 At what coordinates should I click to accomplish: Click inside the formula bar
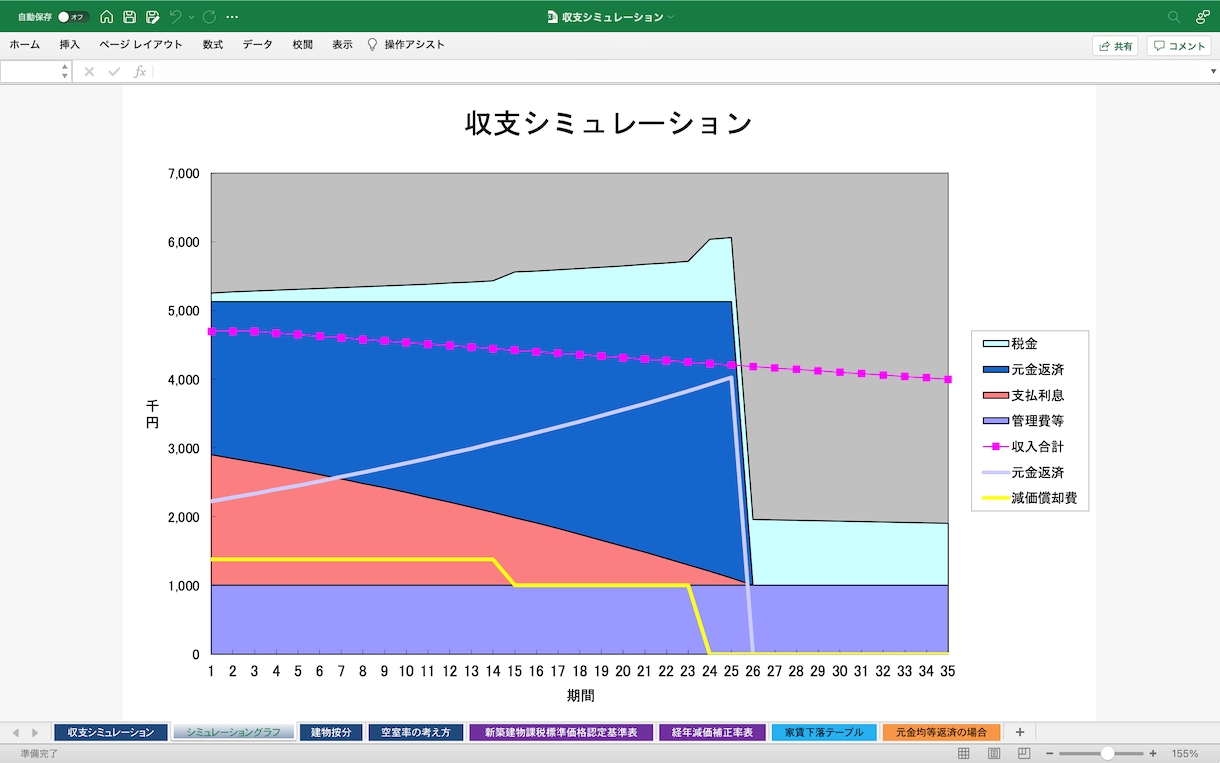[x=680, y=72]
